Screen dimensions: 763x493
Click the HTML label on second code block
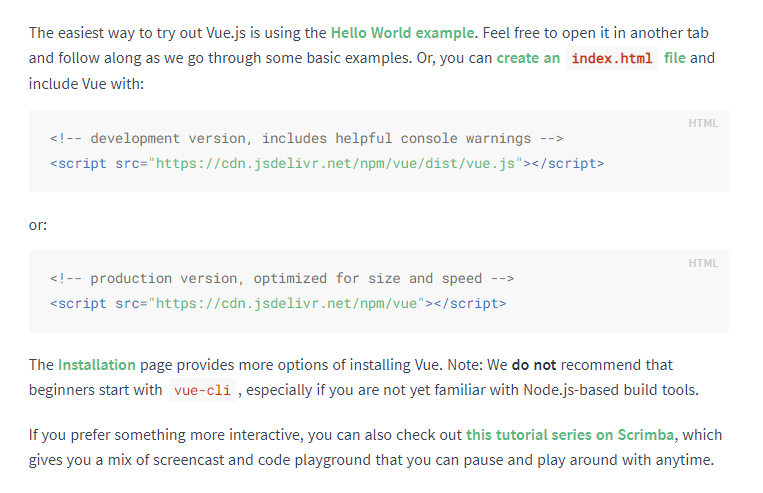[x=703, y=263]
